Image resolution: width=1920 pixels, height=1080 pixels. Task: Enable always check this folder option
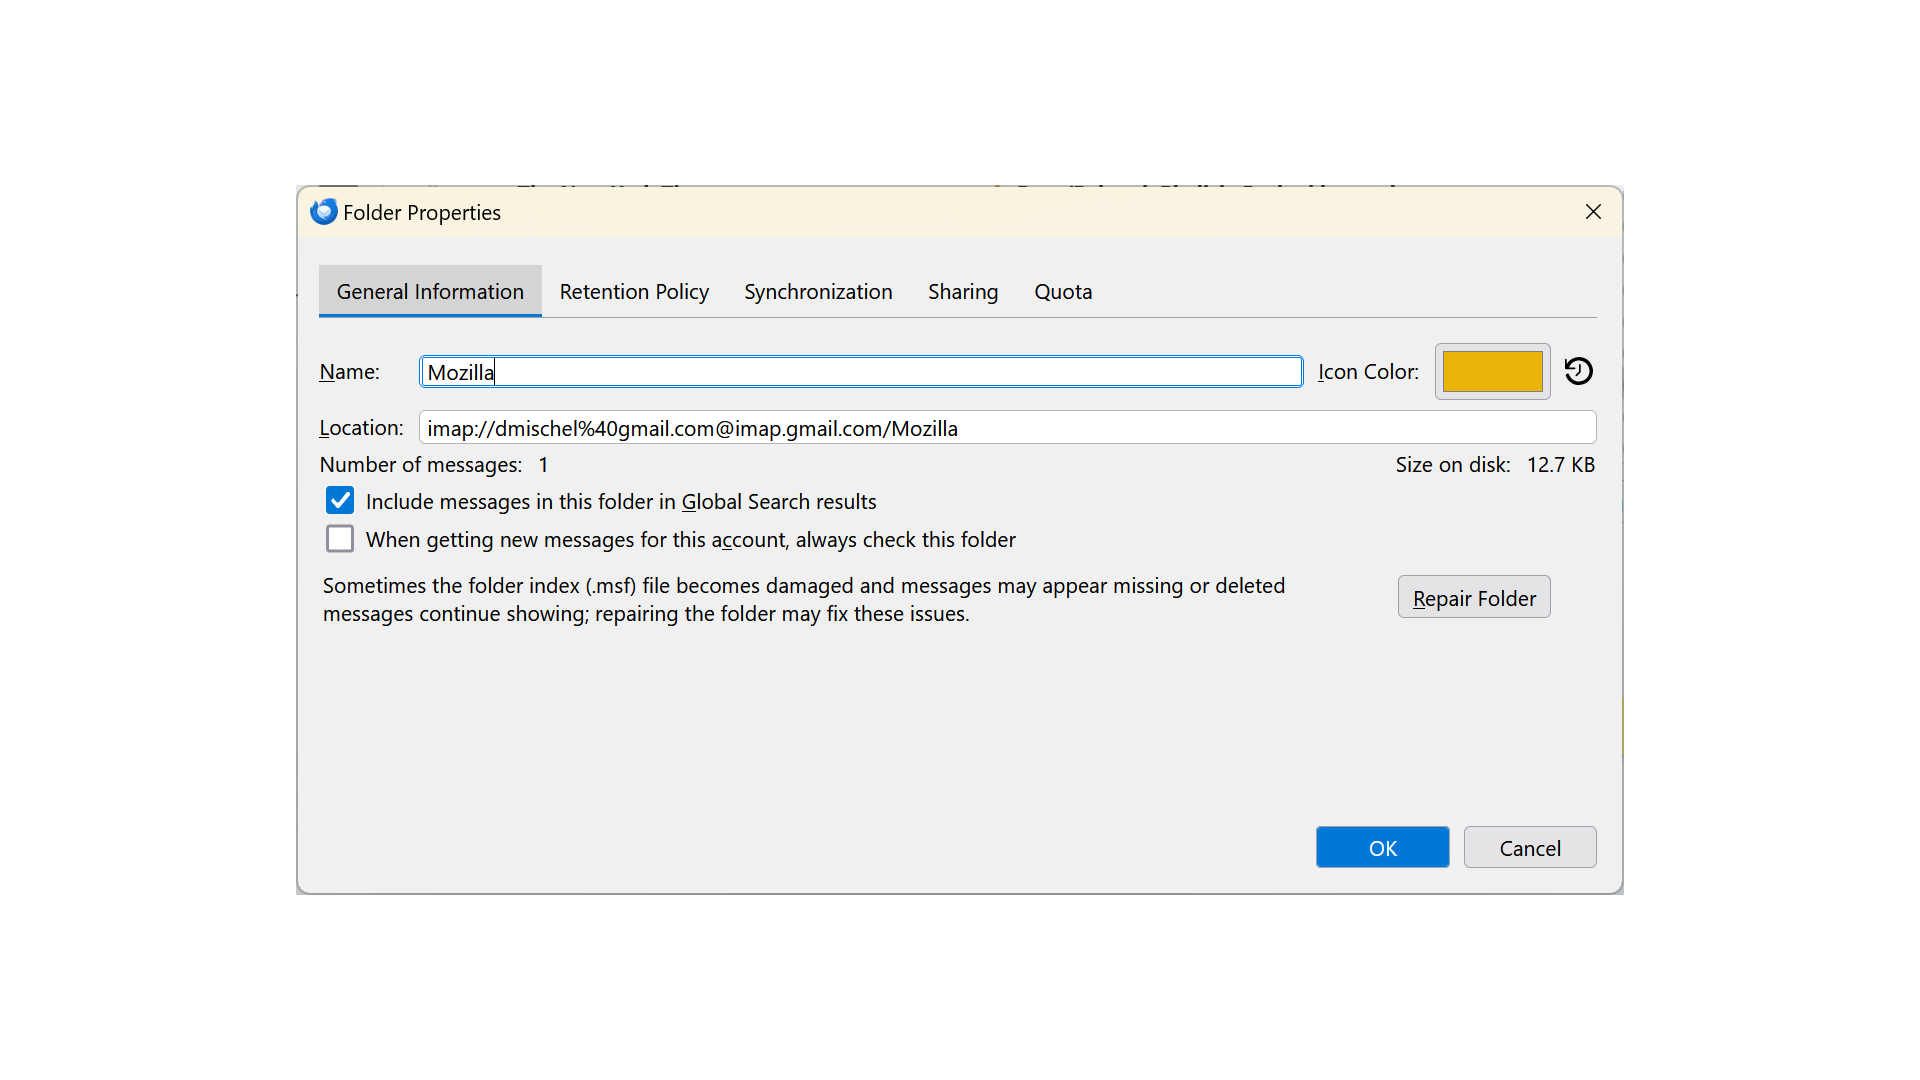click(340, 539)
